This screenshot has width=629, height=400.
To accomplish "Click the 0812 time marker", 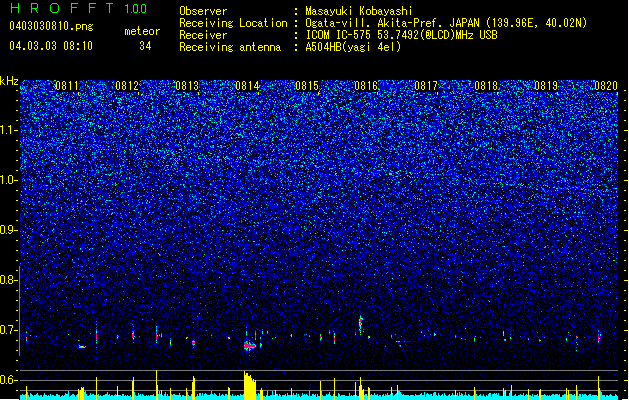I will pyautogui.click(x=127, y=86).
